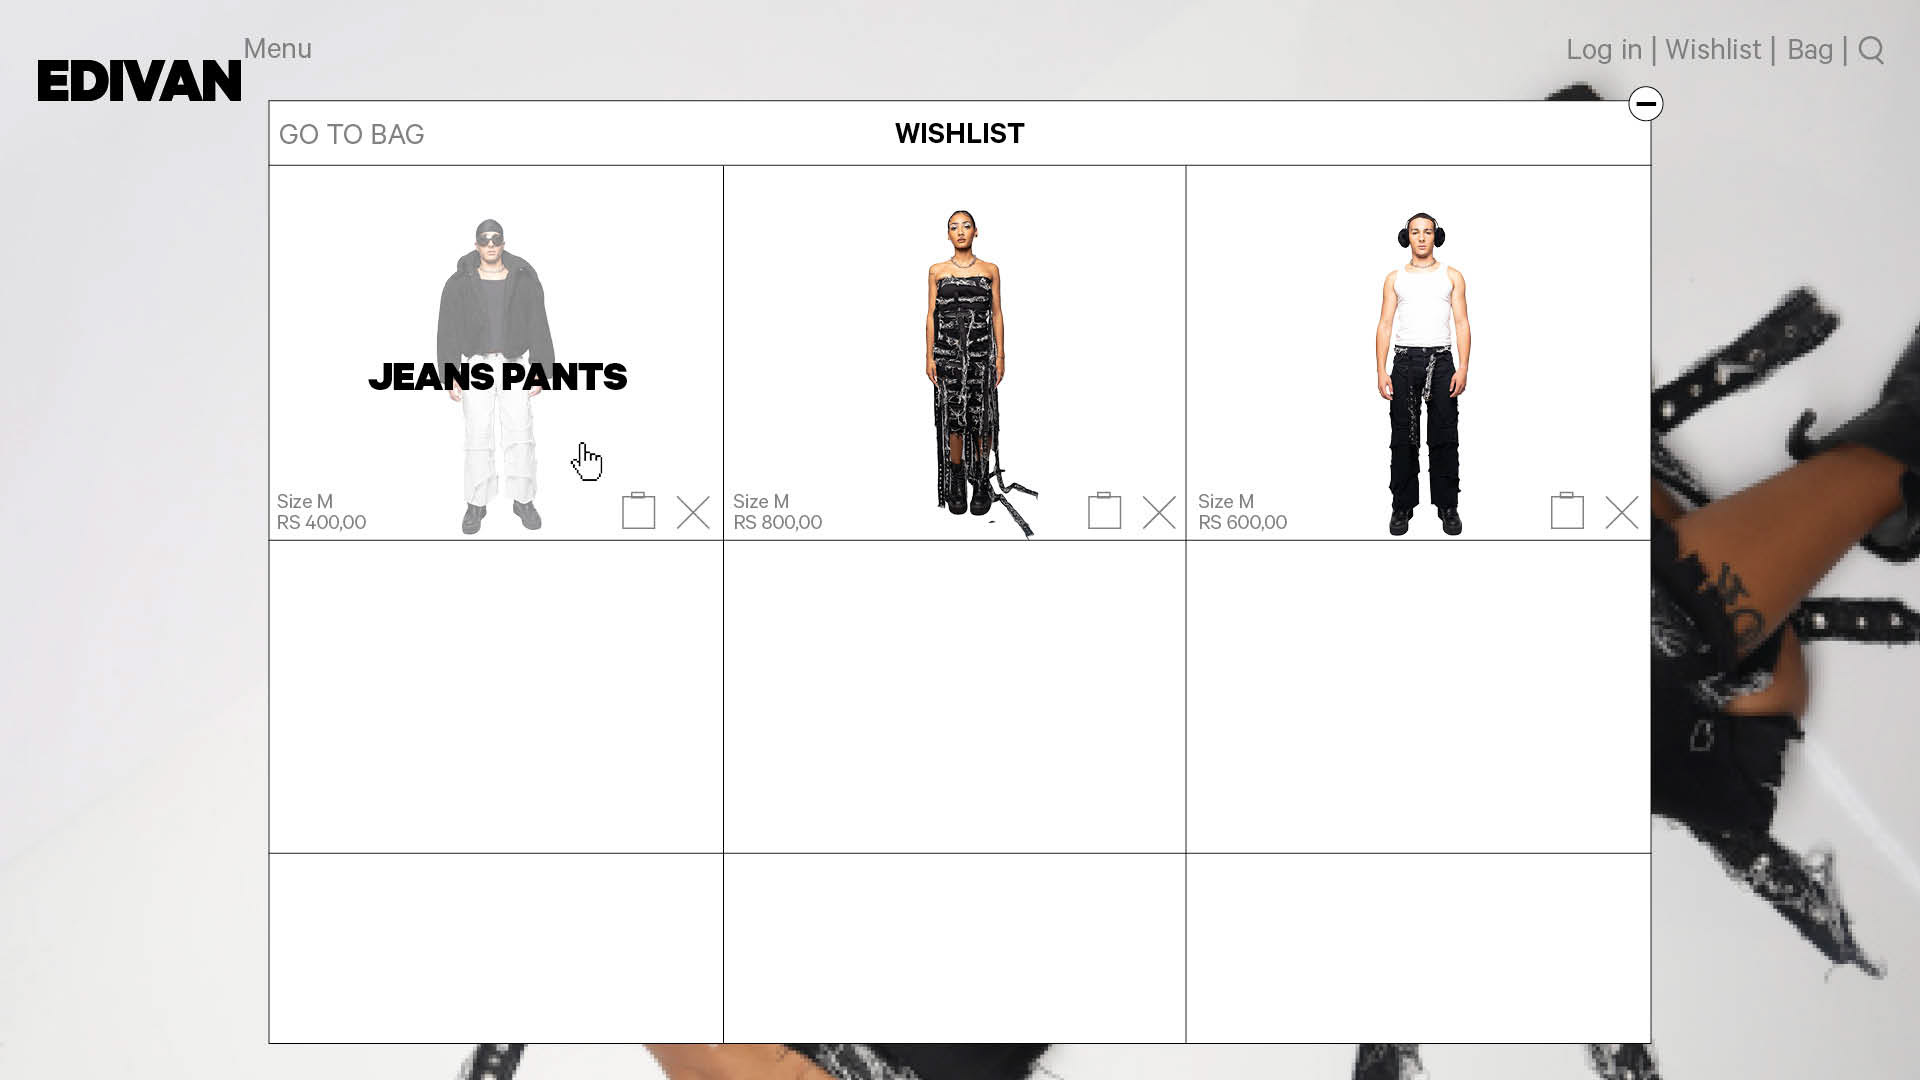Image resolution: width=1920 pixels, height=1080 pixels.
Task: Click the WISHLIST panel title
Action: click(x=959, y=133)
